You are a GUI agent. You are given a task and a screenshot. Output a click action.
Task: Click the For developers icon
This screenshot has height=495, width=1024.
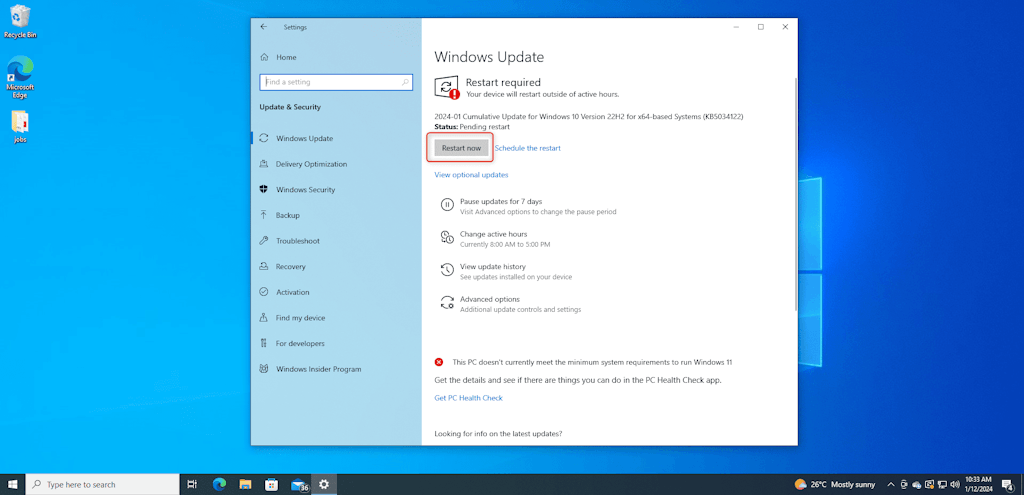(264, 343)
